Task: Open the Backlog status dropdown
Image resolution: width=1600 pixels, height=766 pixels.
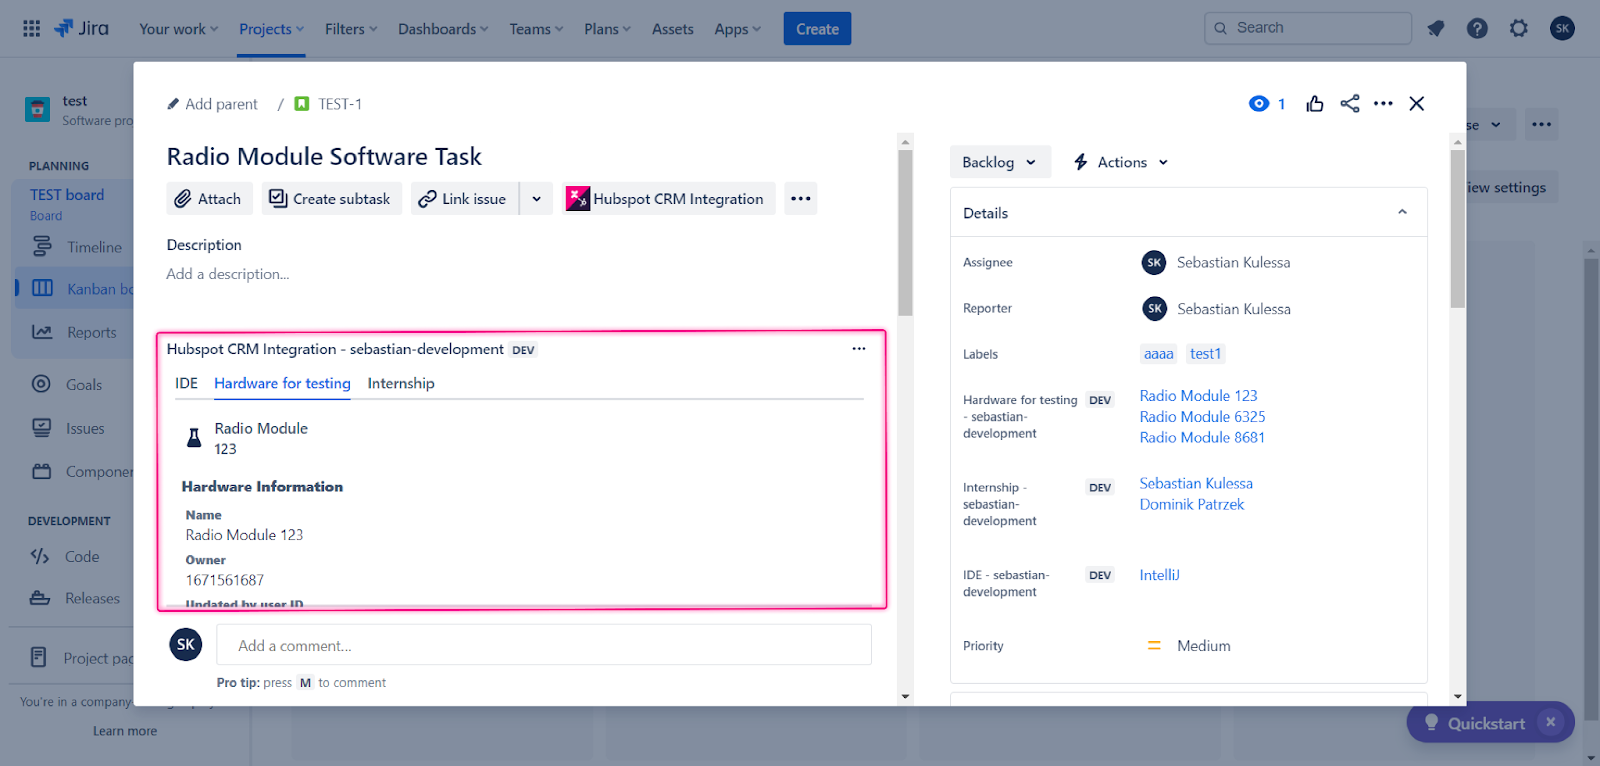Action: point(1000,162)
